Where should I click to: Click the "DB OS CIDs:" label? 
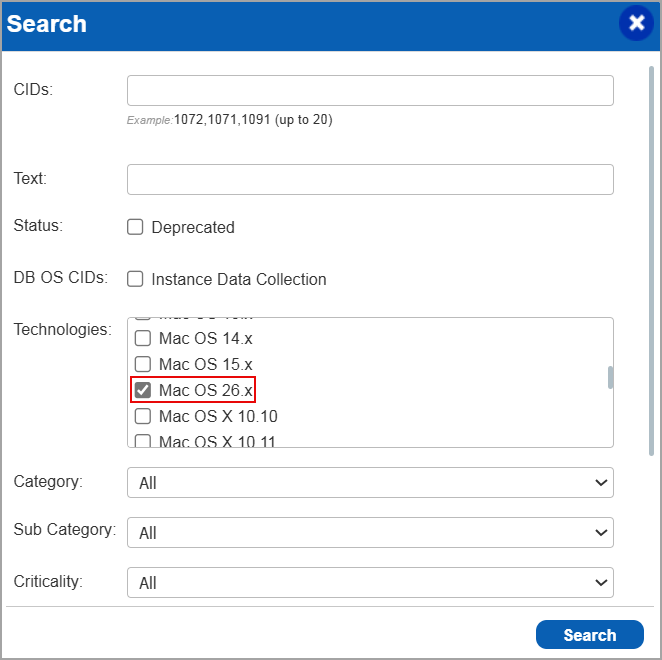59,278
